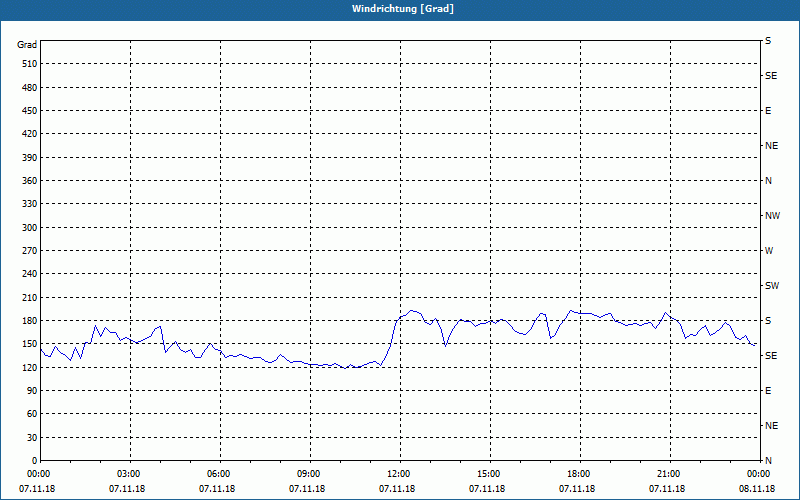Select the 60 y-axis tick label

pyautogui.click(x=32, y=414)
